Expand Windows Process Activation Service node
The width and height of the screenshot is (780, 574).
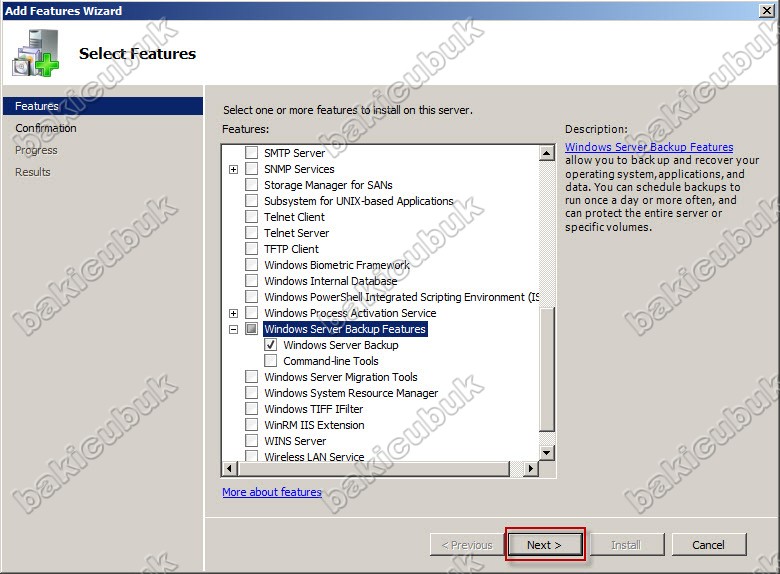pos(233,313)
